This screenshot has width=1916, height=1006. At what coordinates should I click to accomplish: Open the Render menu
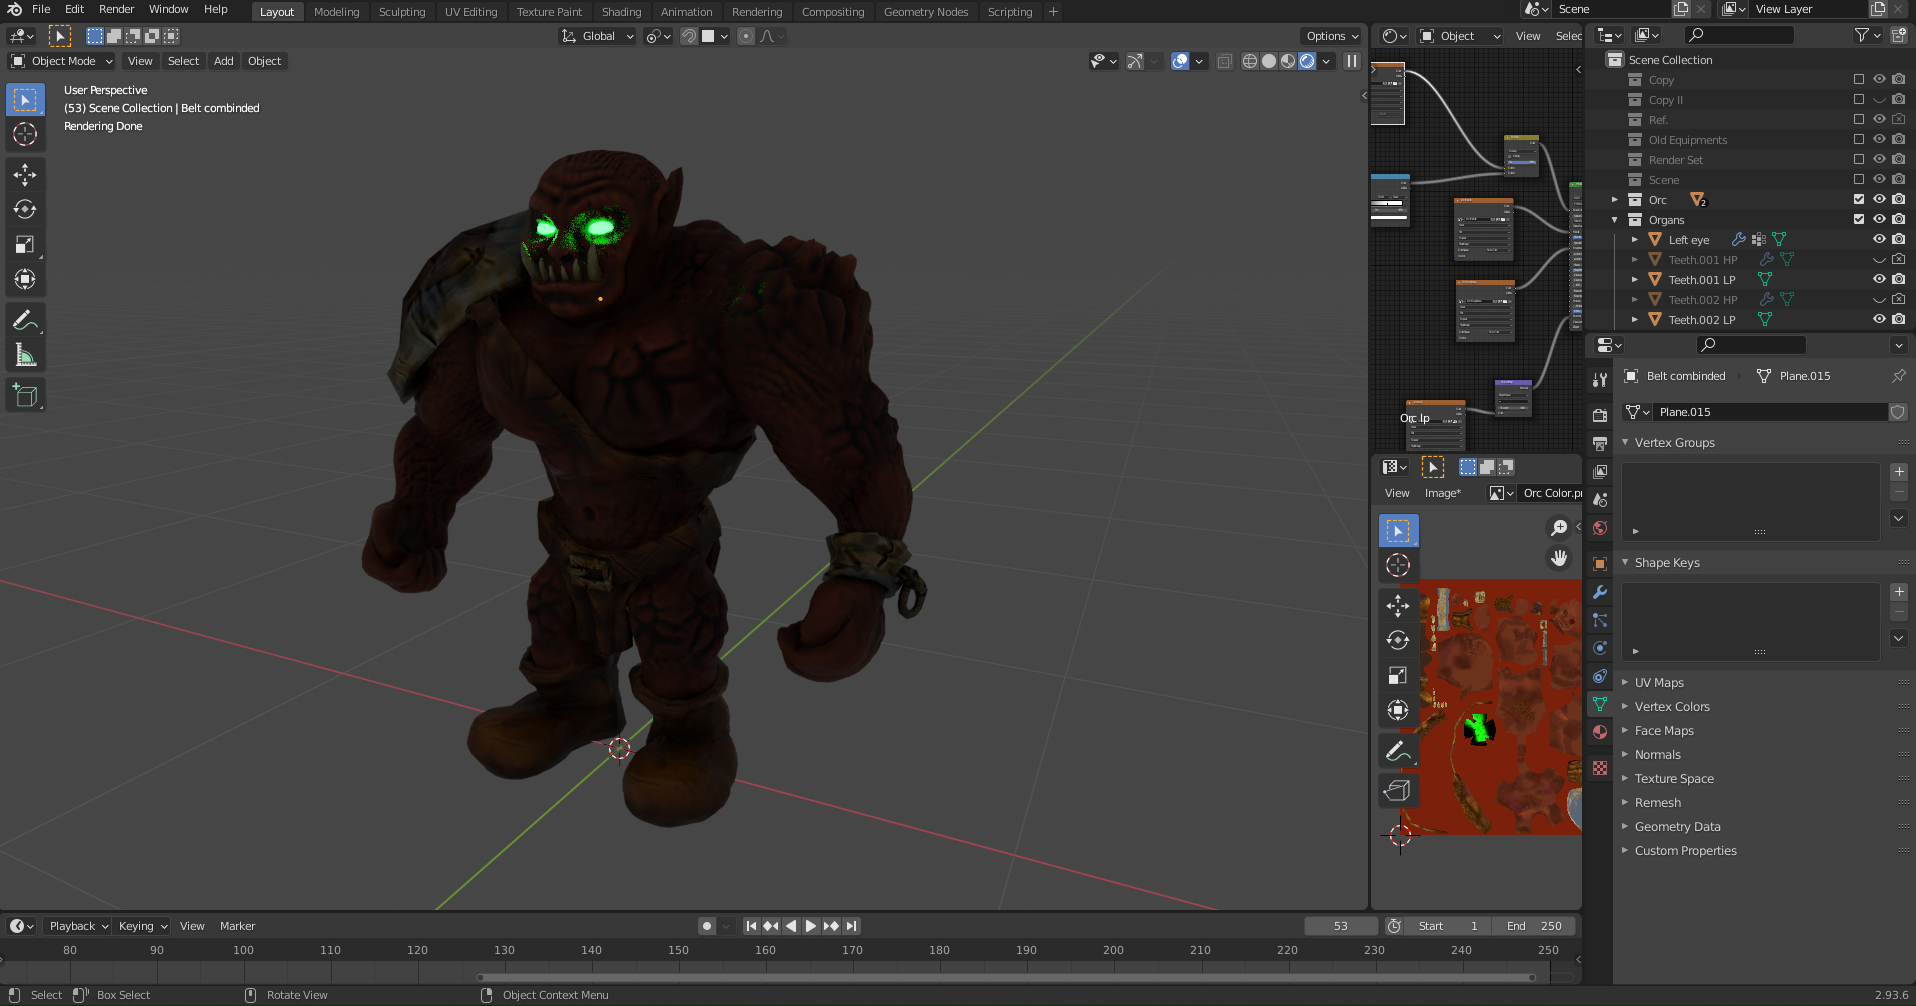116,9
